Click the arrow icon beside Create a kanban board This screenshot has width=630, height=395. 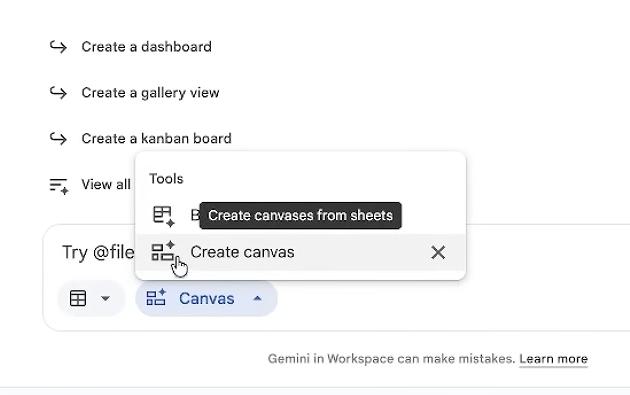58,139
